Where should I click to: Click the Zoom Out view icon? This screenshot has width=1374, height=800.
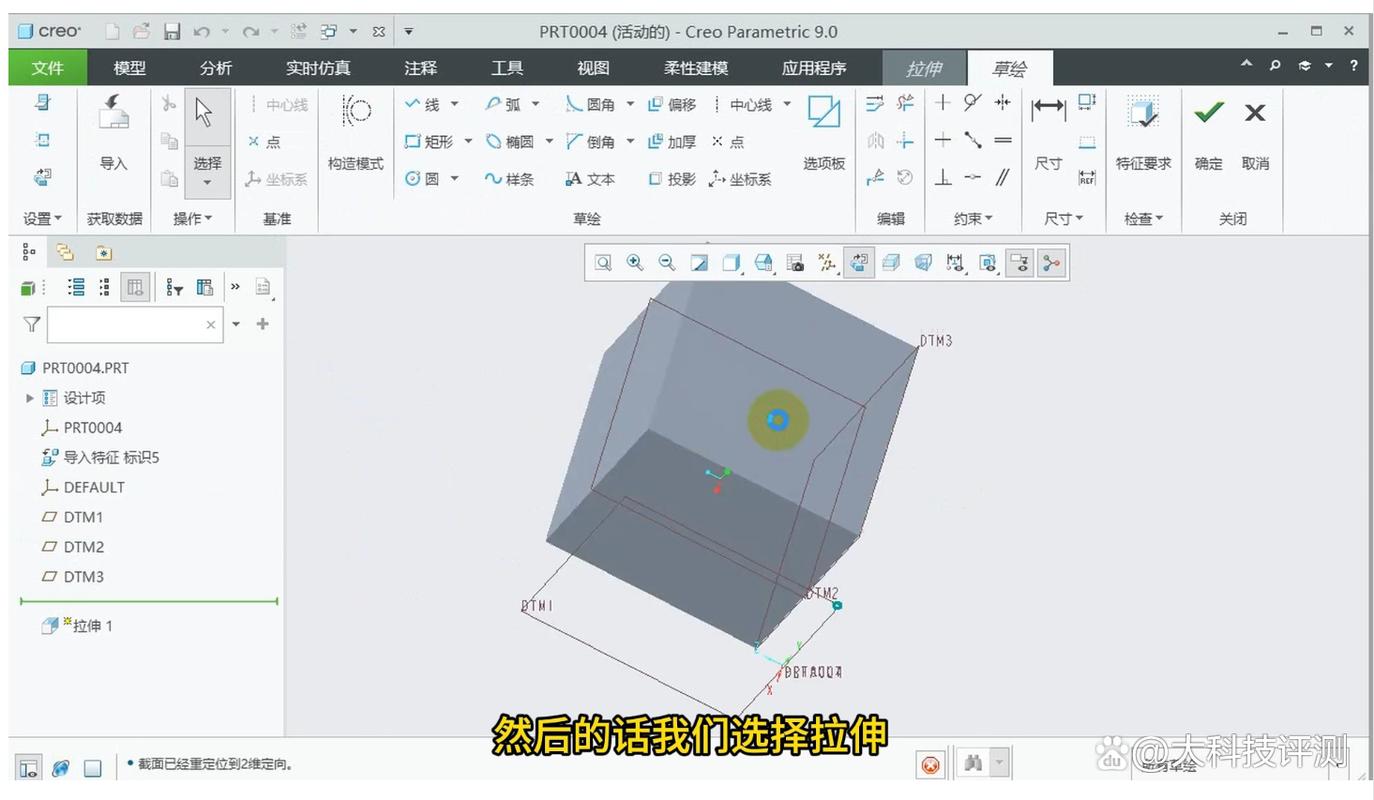click(667, 263)
